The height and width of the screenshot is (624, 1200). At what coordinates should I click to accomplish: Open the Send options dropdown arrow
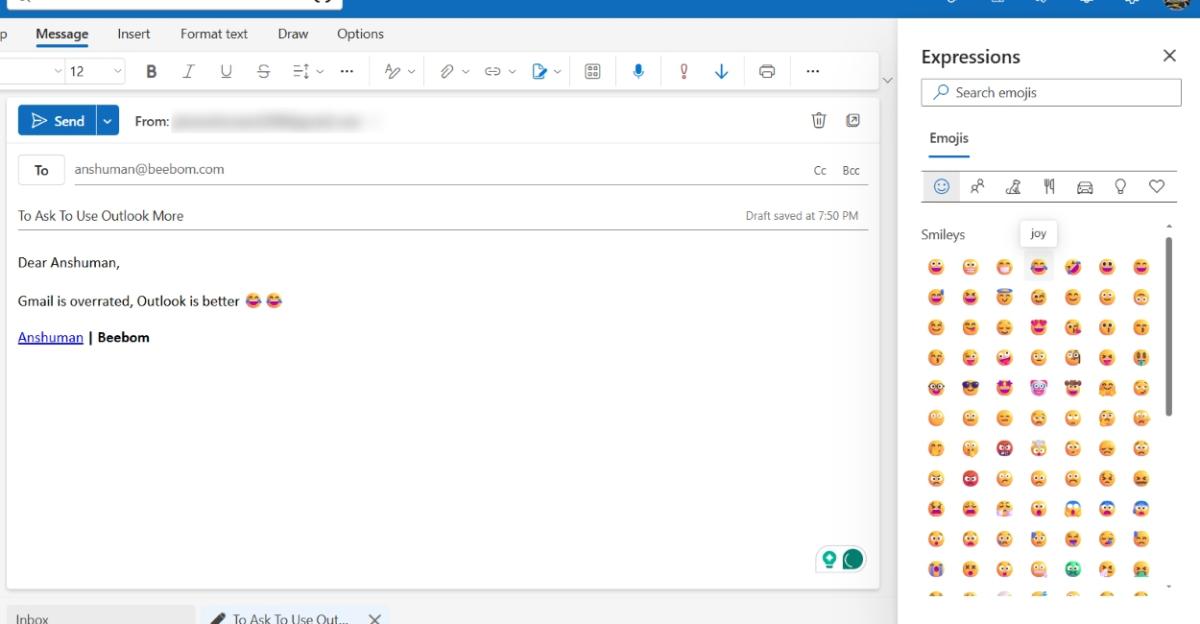(x=108, y=121)
